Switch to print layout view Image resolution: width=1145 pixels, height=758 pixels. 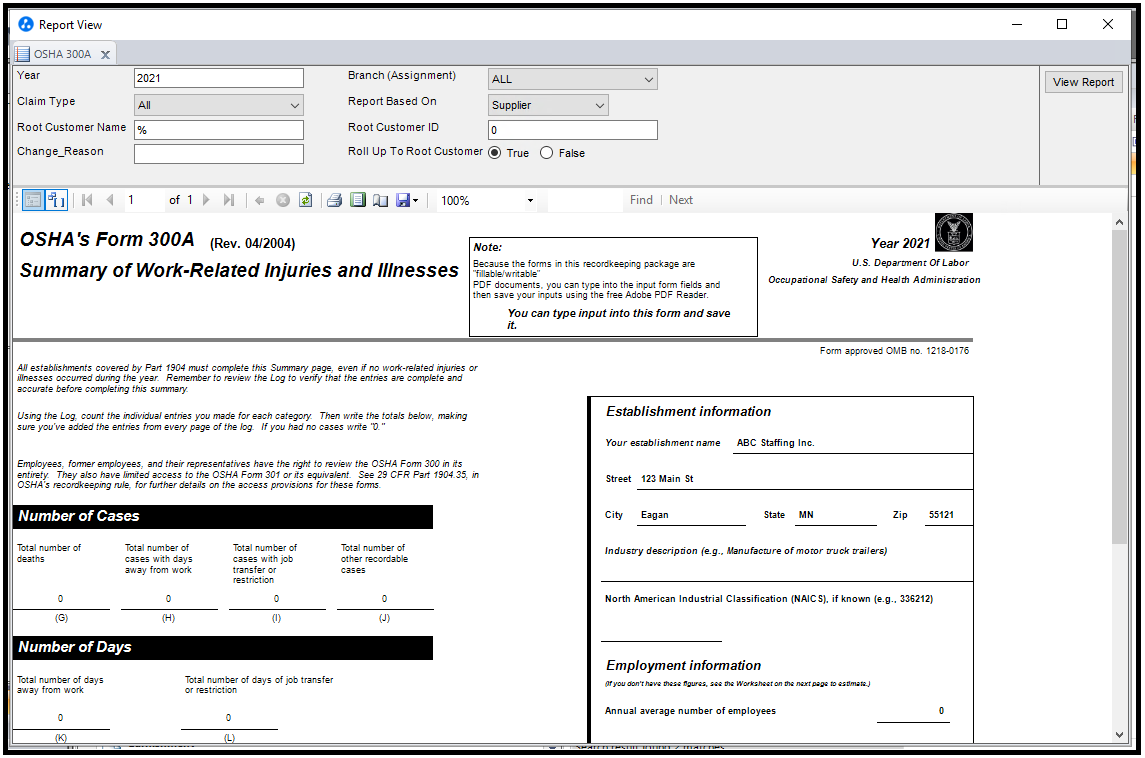[x=358, y=200]
